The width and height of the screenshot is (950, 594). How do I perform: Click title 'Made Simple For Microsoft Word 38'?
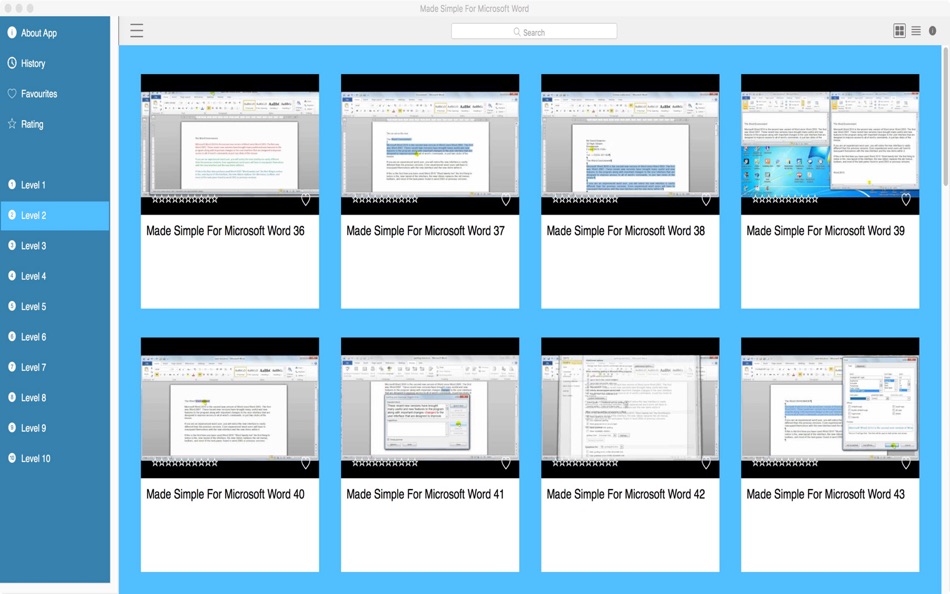click(x=626, y=231)
